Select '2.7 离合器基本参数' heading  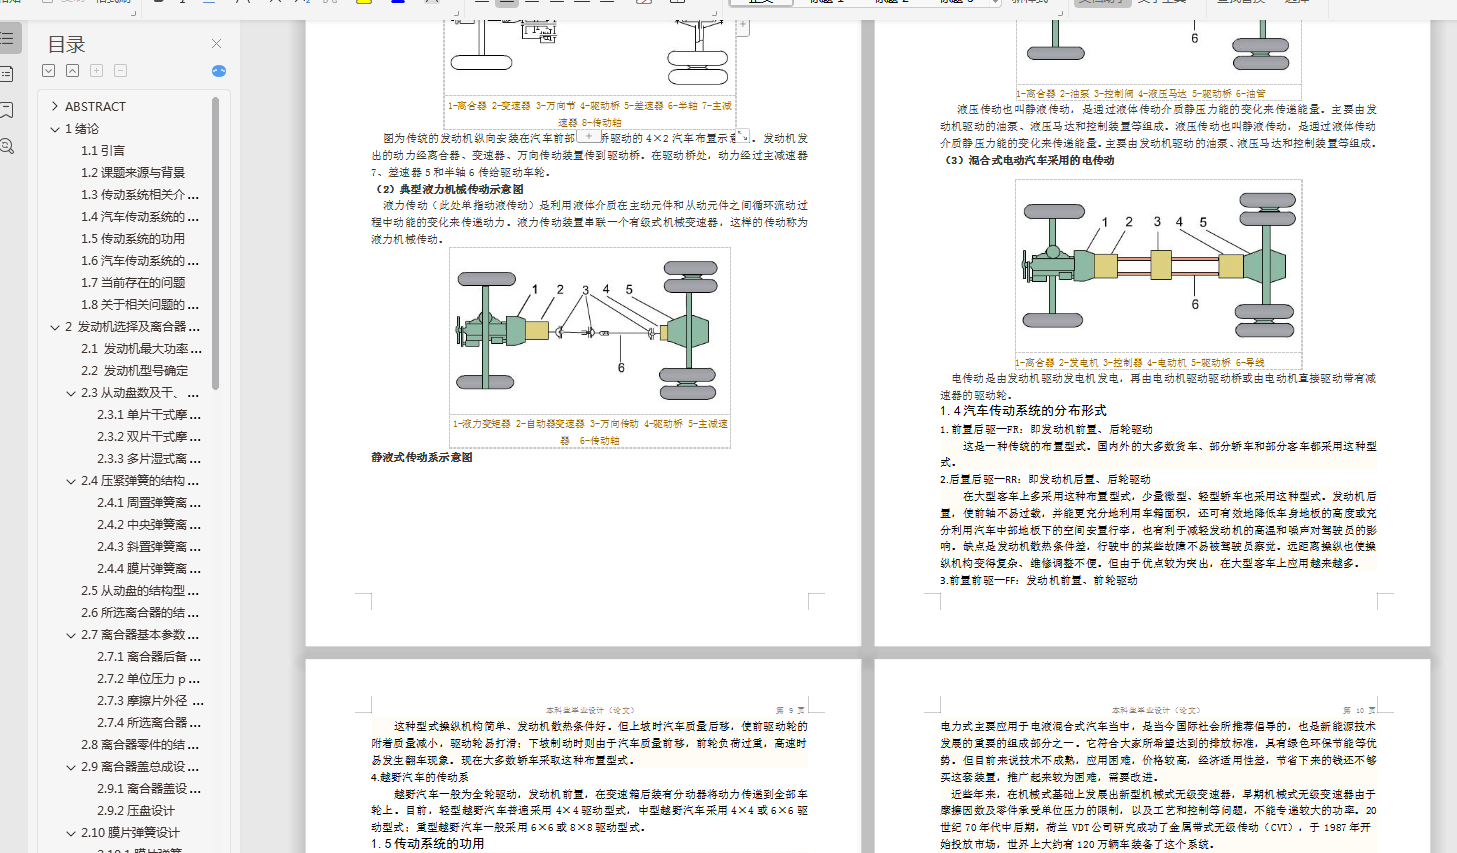tap(140, 635)
